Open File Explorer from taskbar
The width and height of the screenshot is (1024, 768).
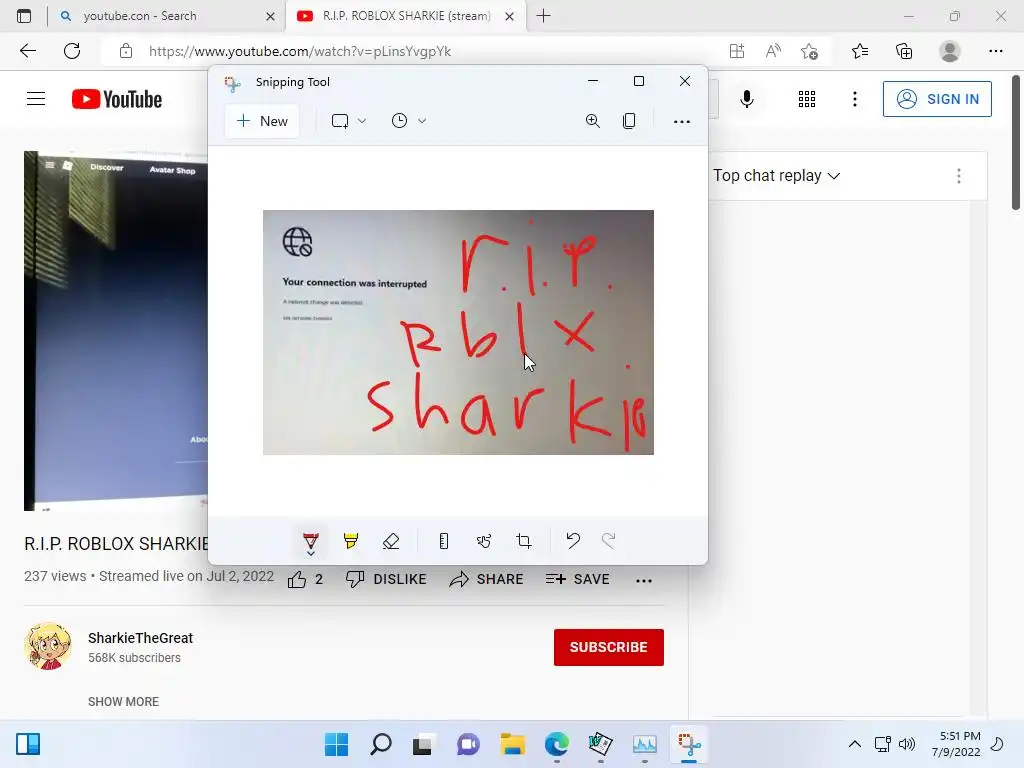513,744
